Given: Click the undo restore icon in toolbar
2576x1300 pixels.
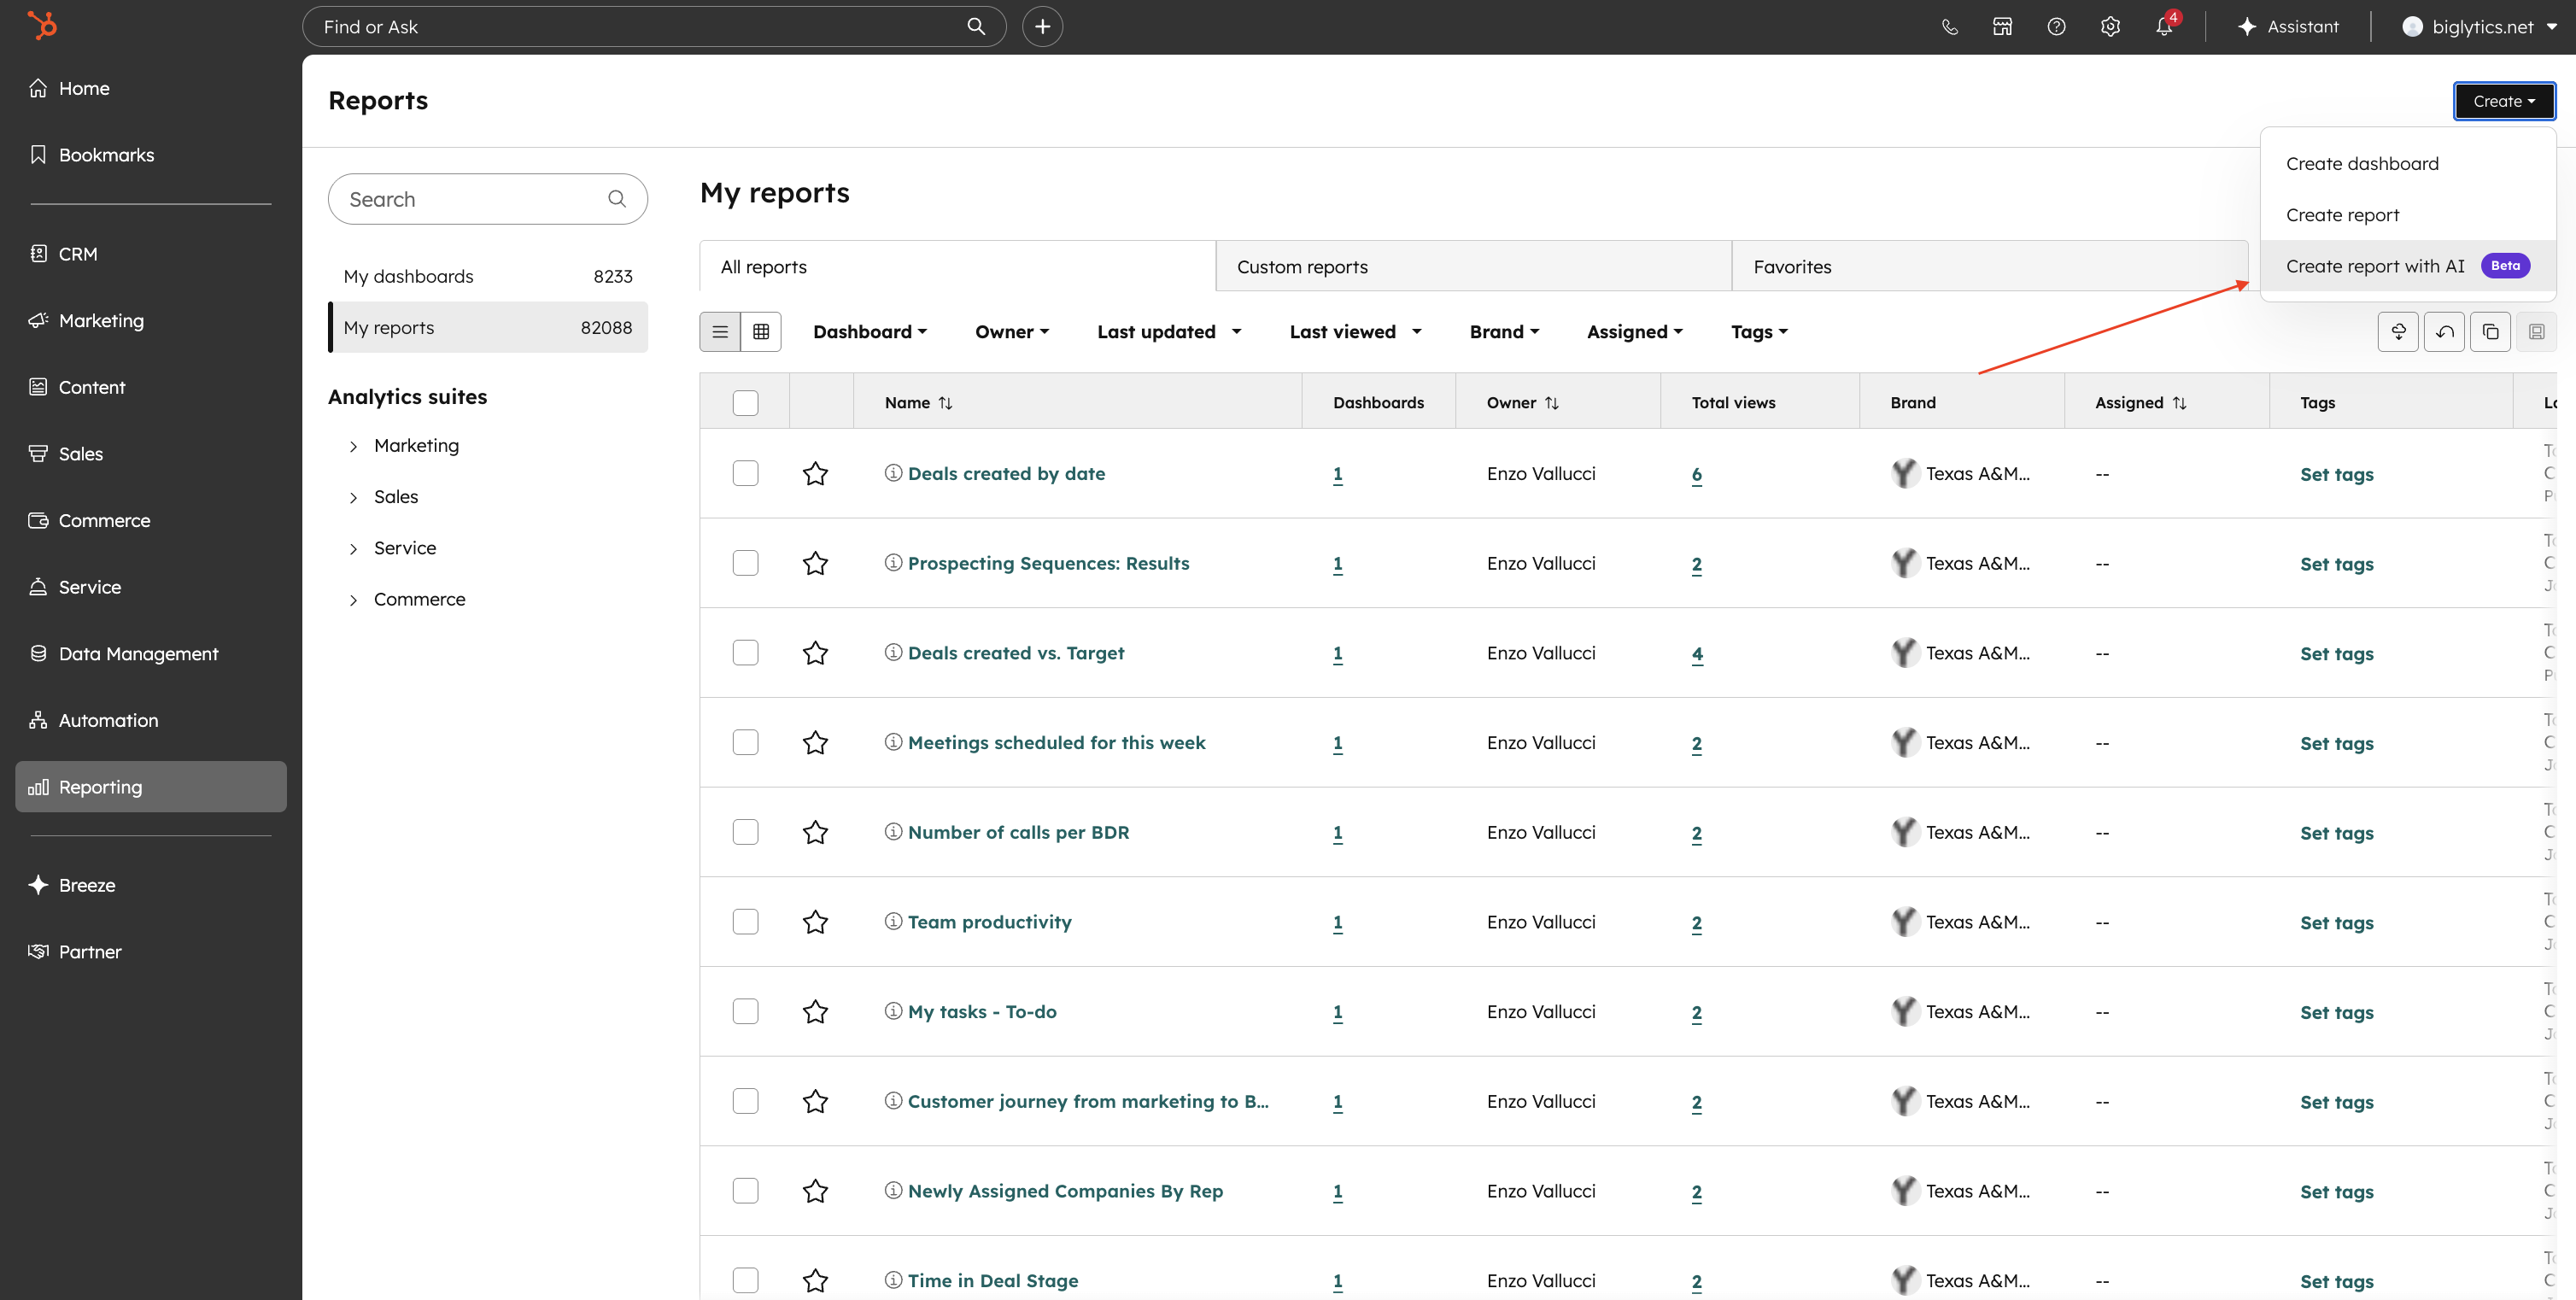Looking at the screenshot, I should [x=2444, y=332].
